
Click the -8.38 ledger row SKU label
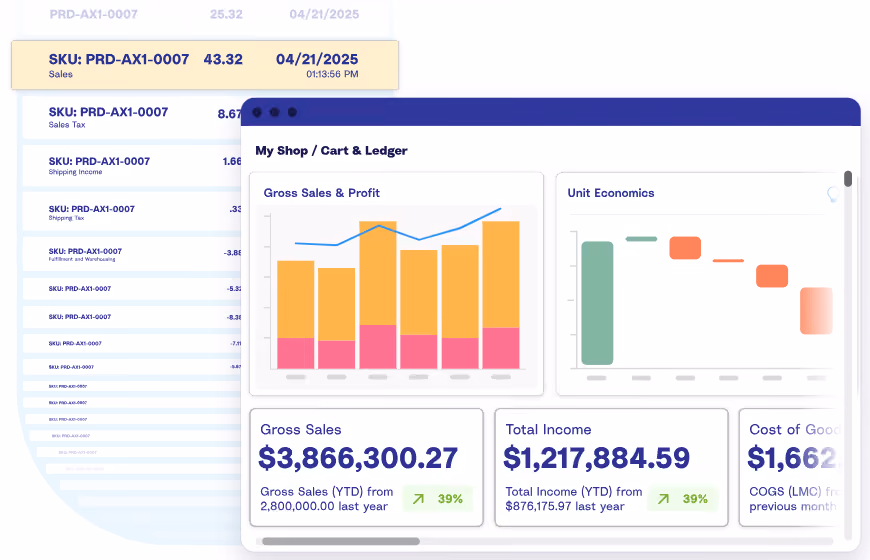[x=79, y=317]
